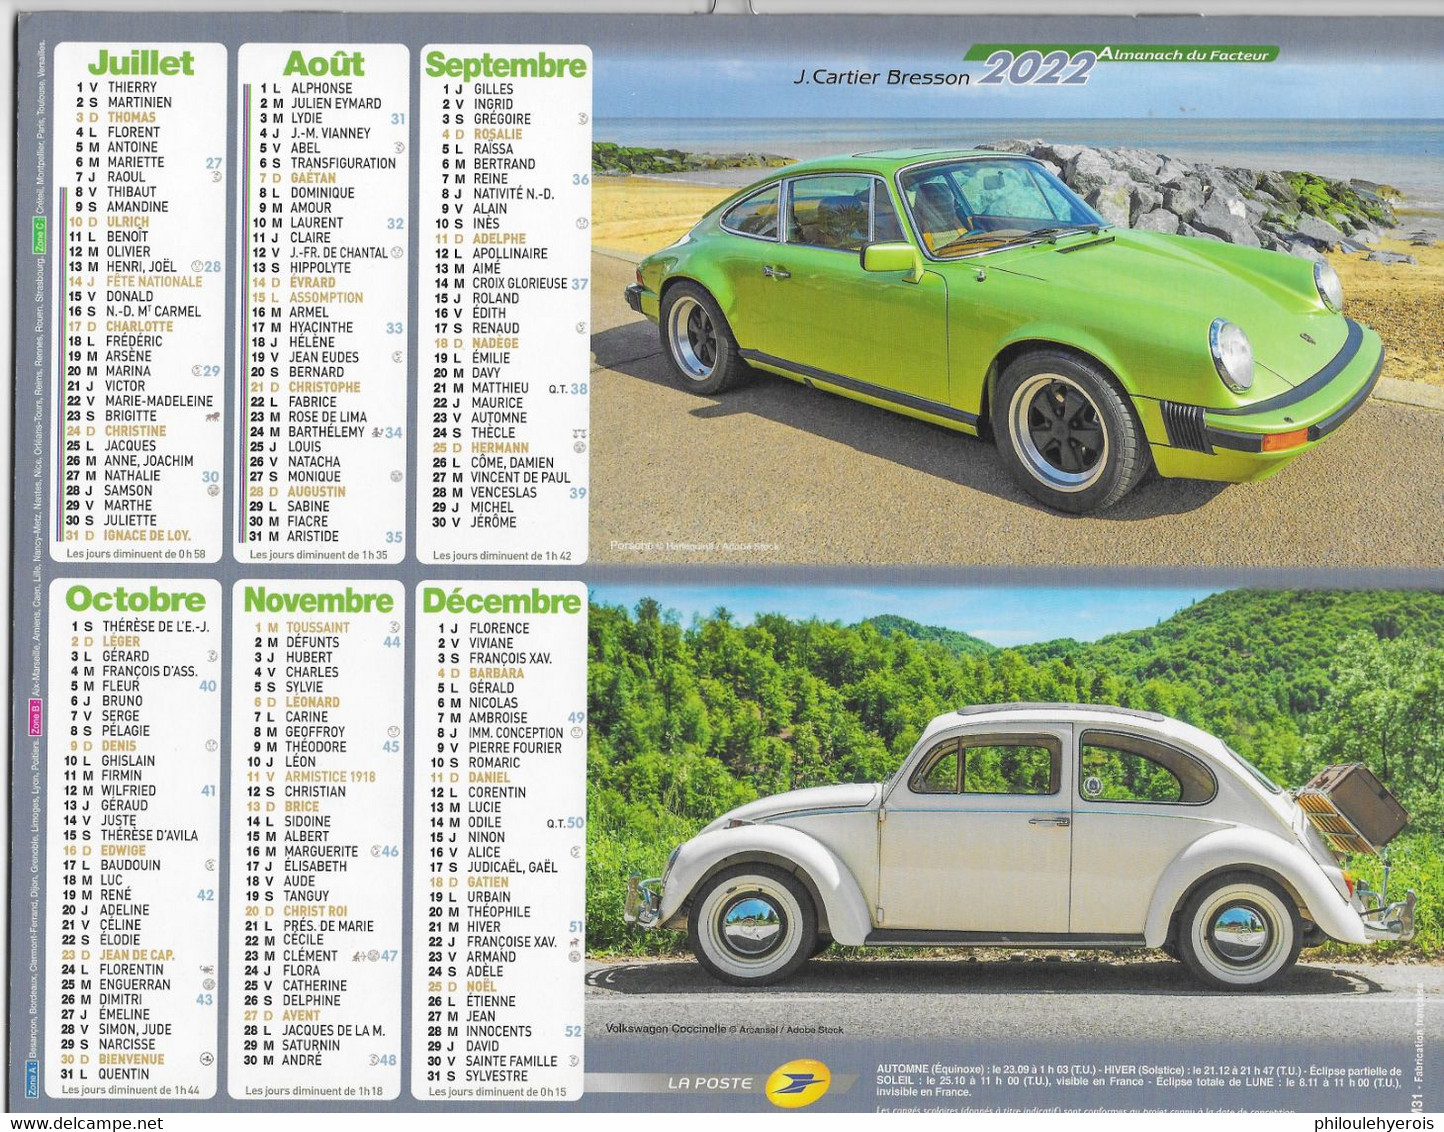
Task: Click the 2022 year title
Action: [x=1036, y=69]
